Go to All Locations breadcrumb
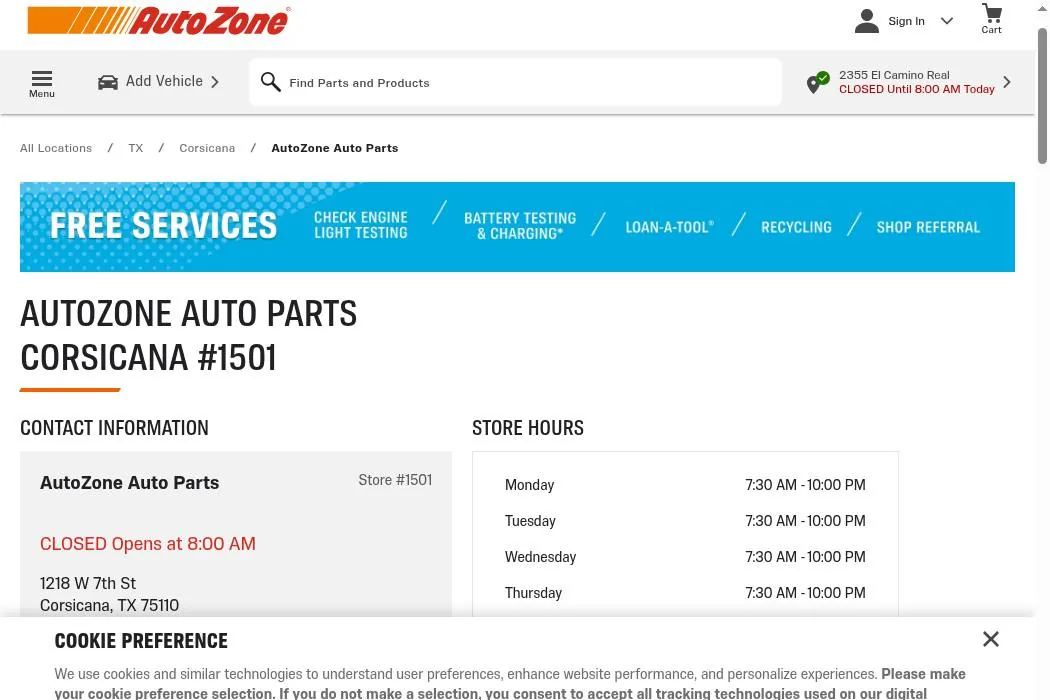Image resolution: width=1050 pixels, height=700 pixels. click(56, 148)
